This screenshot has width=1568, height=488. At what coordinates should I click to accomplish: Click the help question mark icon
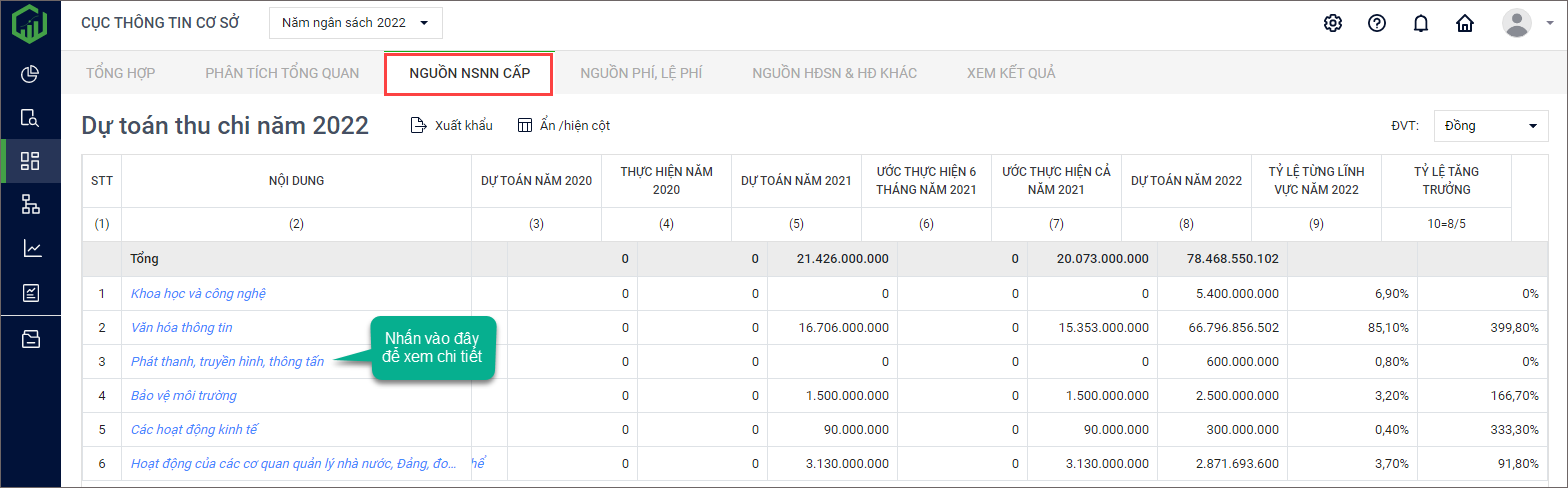click(x=1376, y=23)
